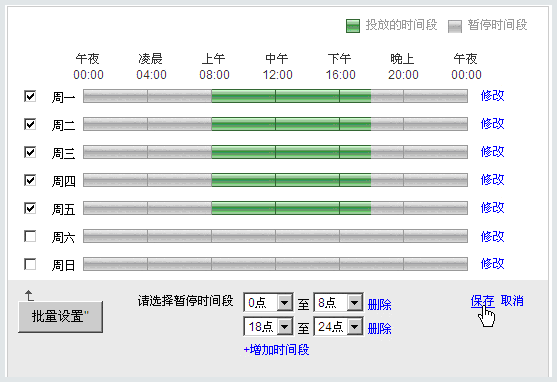This screenshot has height=382, width=557.
Task: Click the gray schedule bar for 周日
Action: pos(275,264)
